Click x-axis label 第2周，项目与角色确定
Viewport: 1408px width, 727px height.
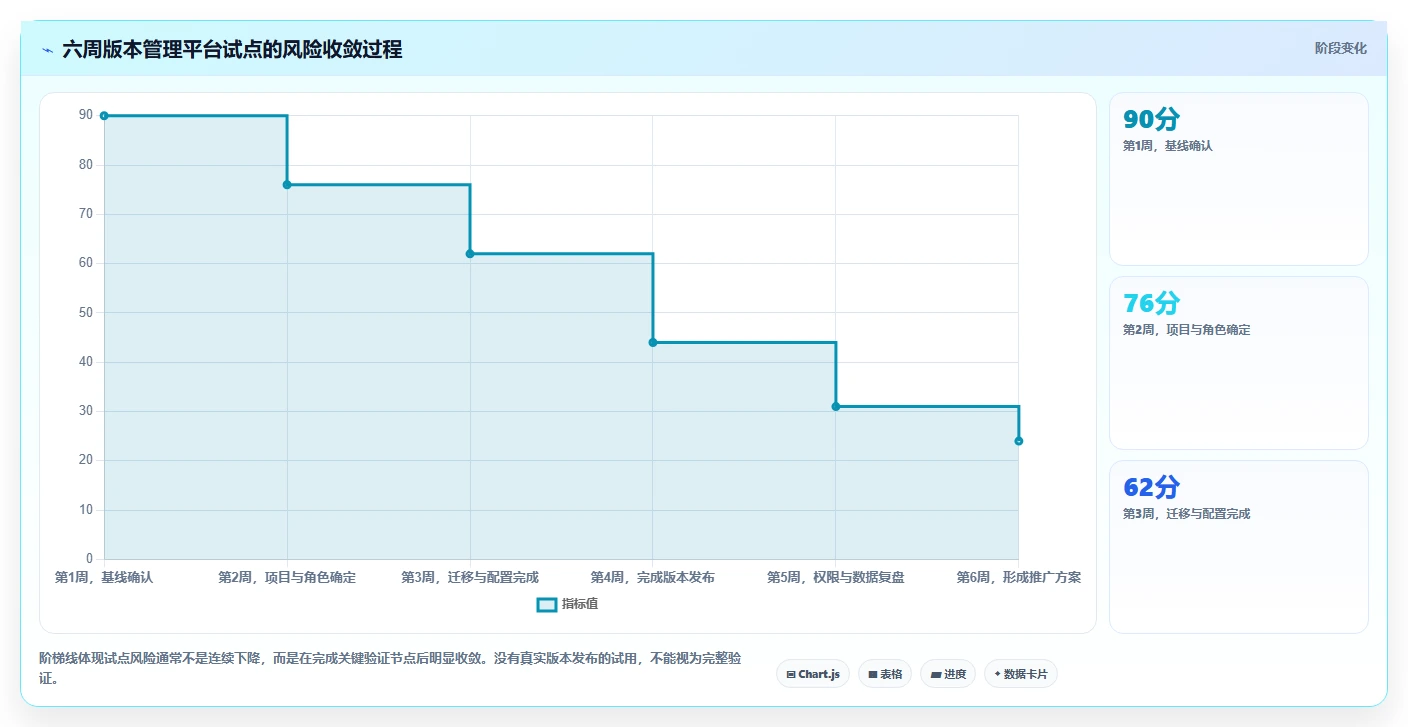[x=287, y=578]
